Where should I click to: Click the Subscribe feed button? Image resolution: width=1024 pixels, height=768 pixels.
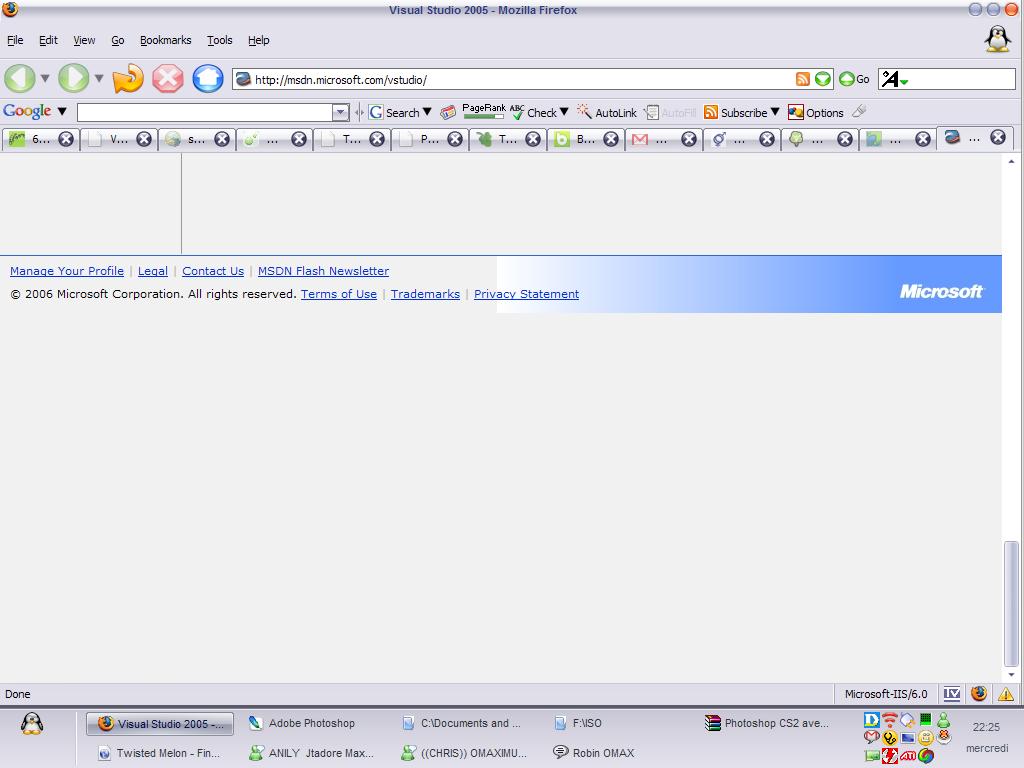(735, 112)
